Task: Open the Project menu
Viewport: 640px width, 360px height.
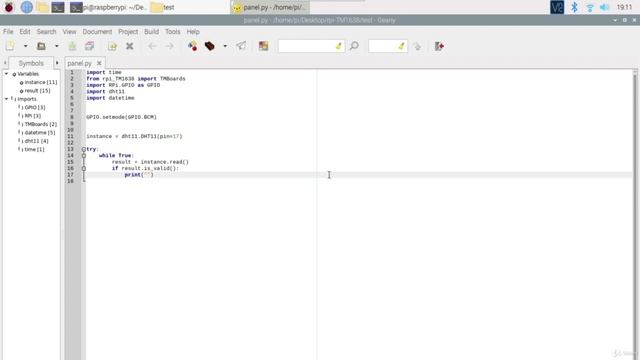Action: coord(128,31)
